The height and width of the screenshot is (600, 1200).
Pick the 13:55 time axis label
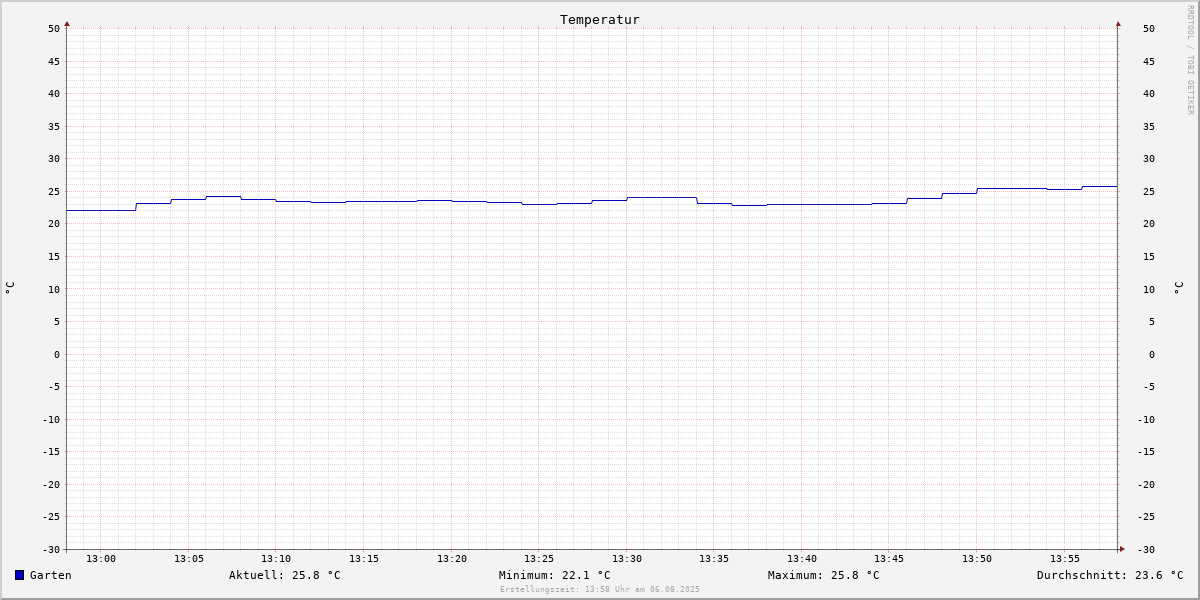1065,559
